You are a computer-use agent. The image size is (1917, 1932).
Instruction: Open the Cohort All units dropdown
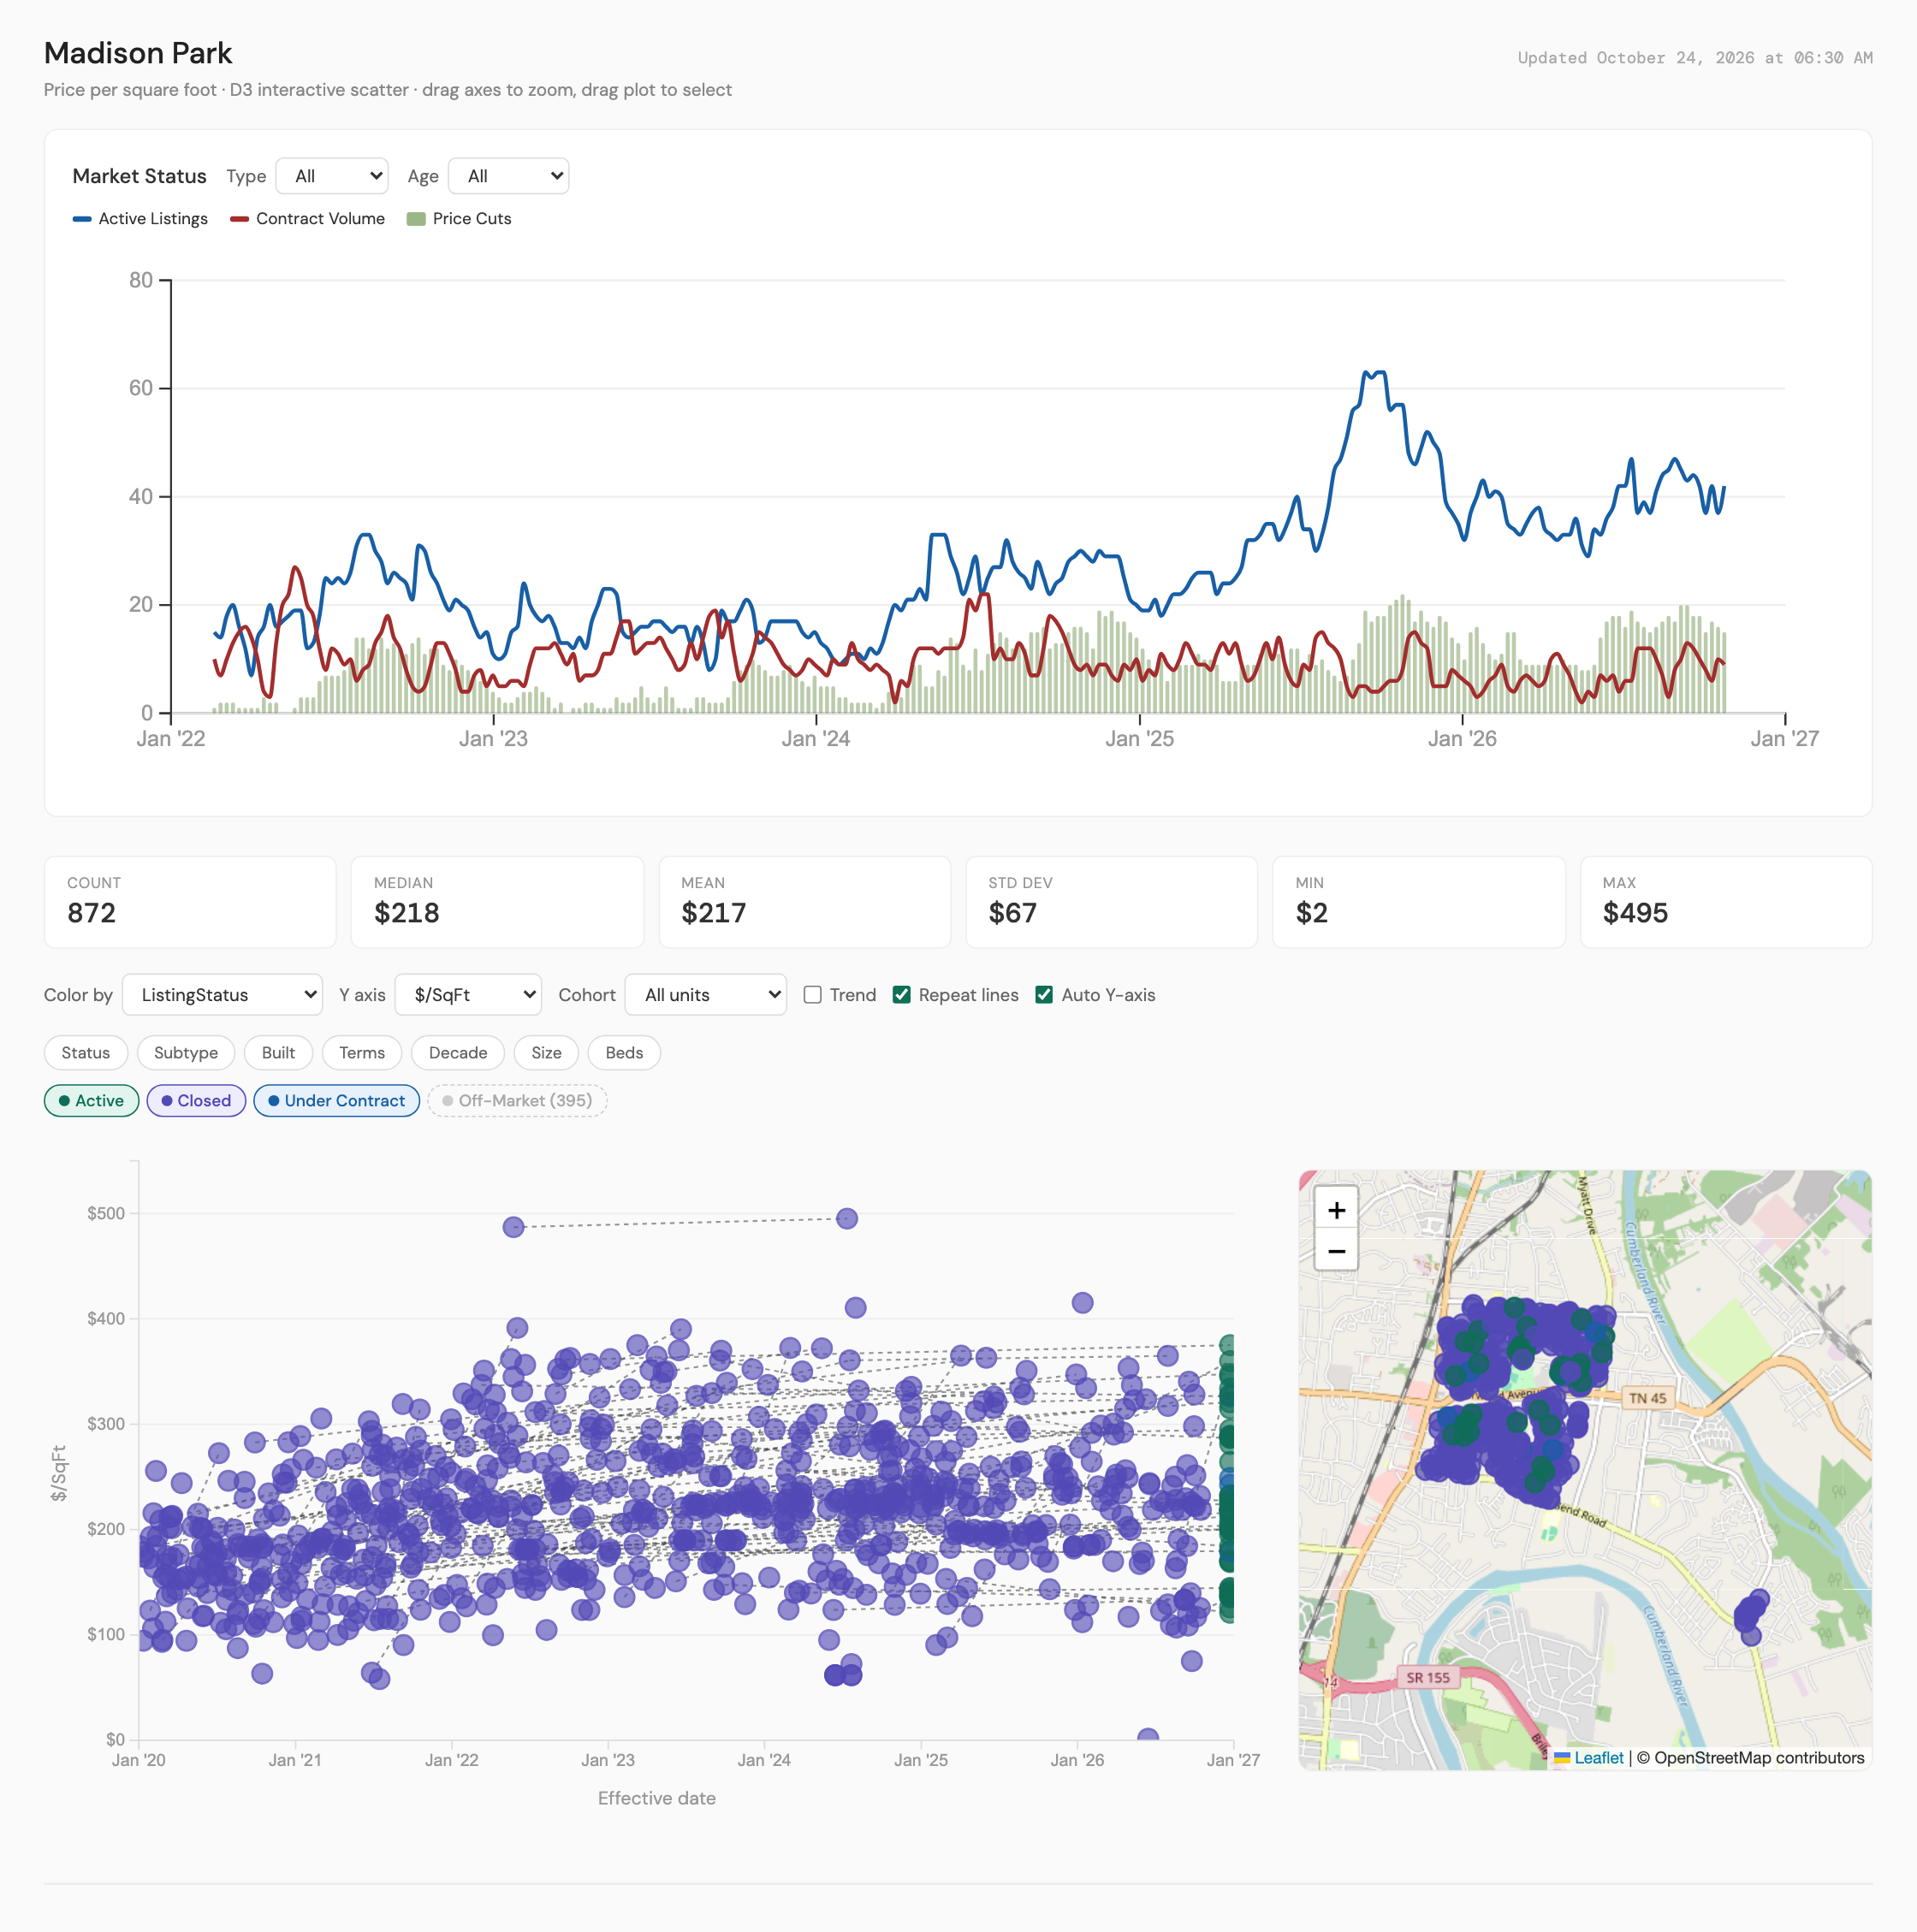point(706,995)
